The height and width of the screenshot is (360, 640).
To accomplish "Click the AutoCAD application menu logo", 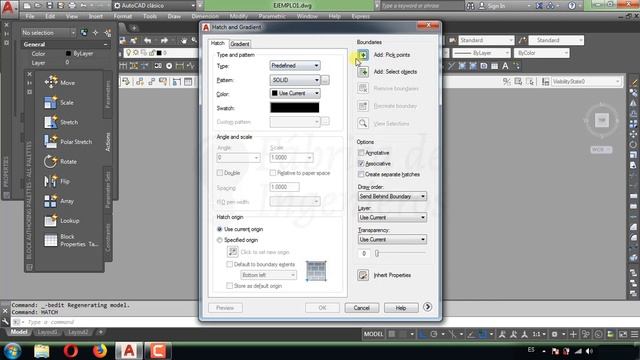I will 9,7.
